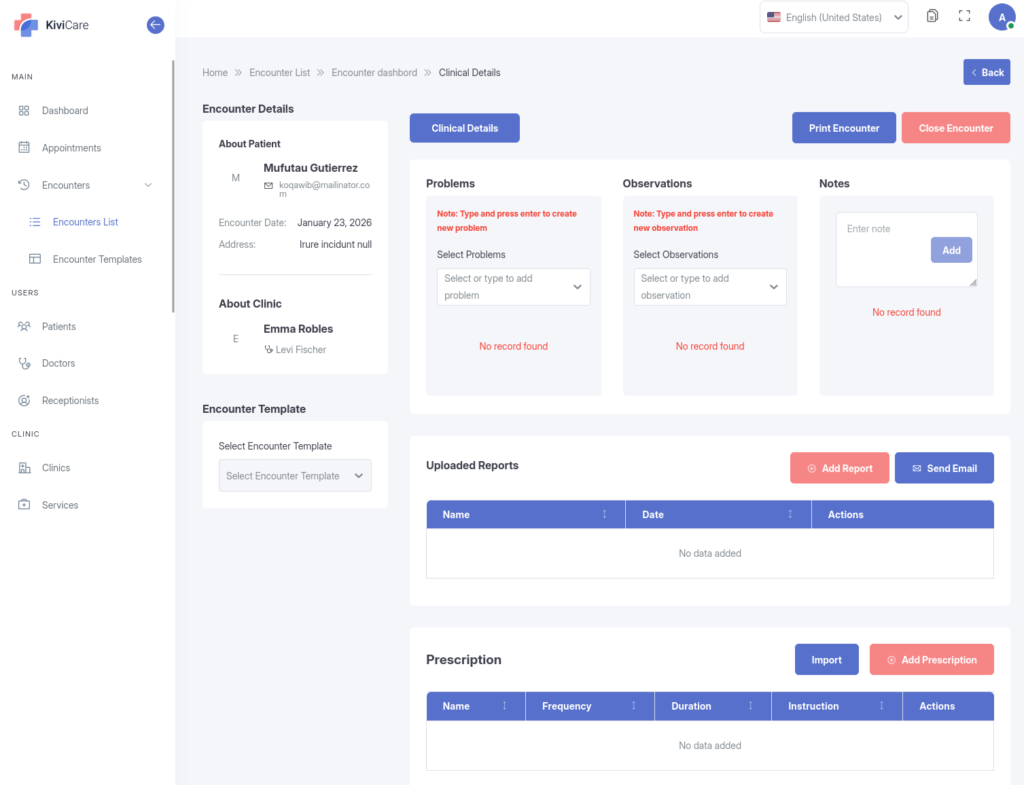Collapse sidebar using the blue arrow icon
Image resolution: width=1024 pixels, height=785 pixels.
[155, 25]
